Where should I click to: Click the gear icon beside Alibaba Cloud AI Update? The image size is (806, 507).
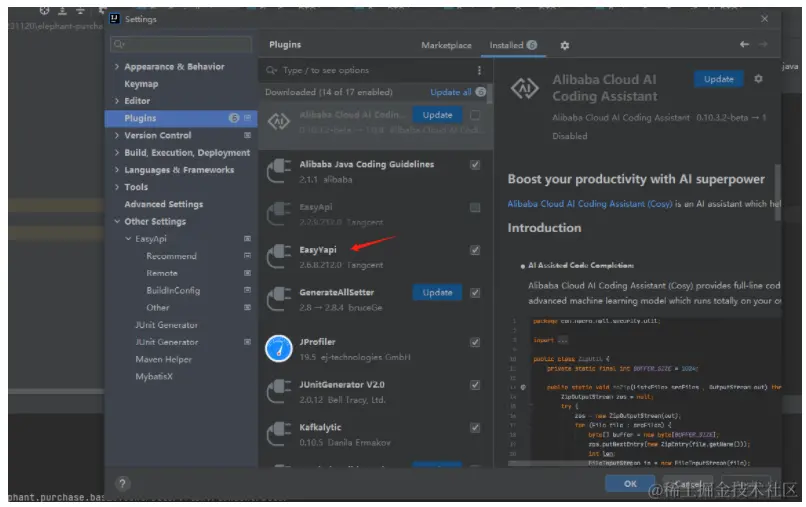coord(758,79)
